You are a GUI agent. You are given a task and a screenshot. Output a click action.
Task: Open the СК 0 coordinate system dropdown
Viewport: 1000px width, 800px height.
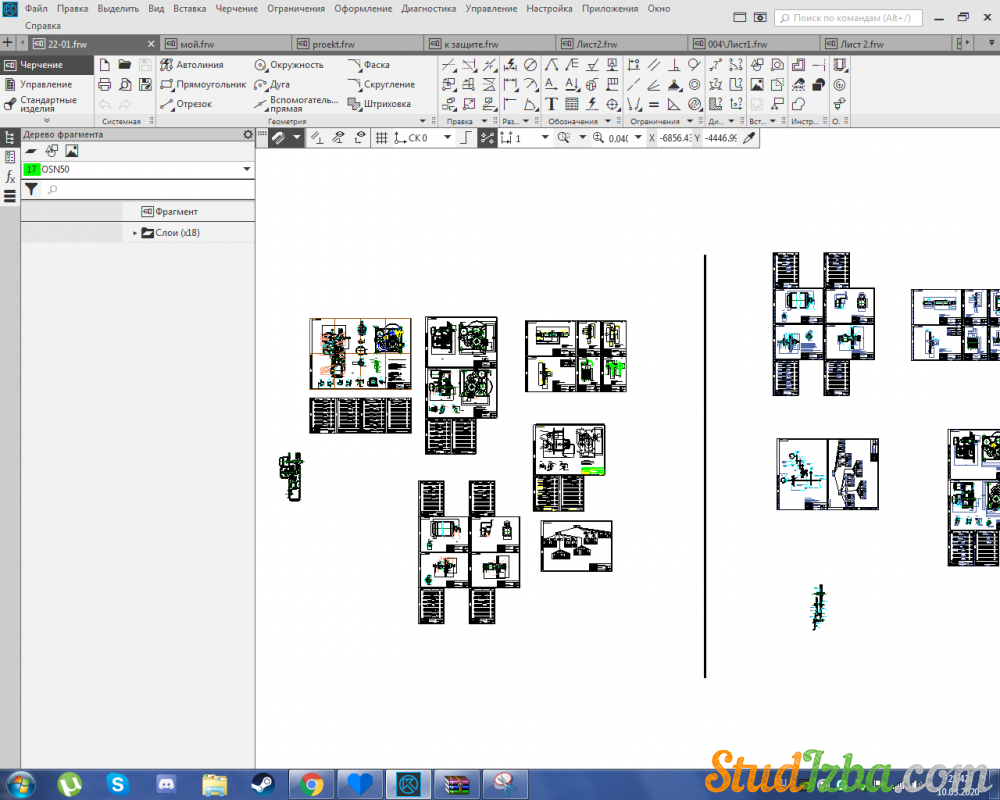445,138
